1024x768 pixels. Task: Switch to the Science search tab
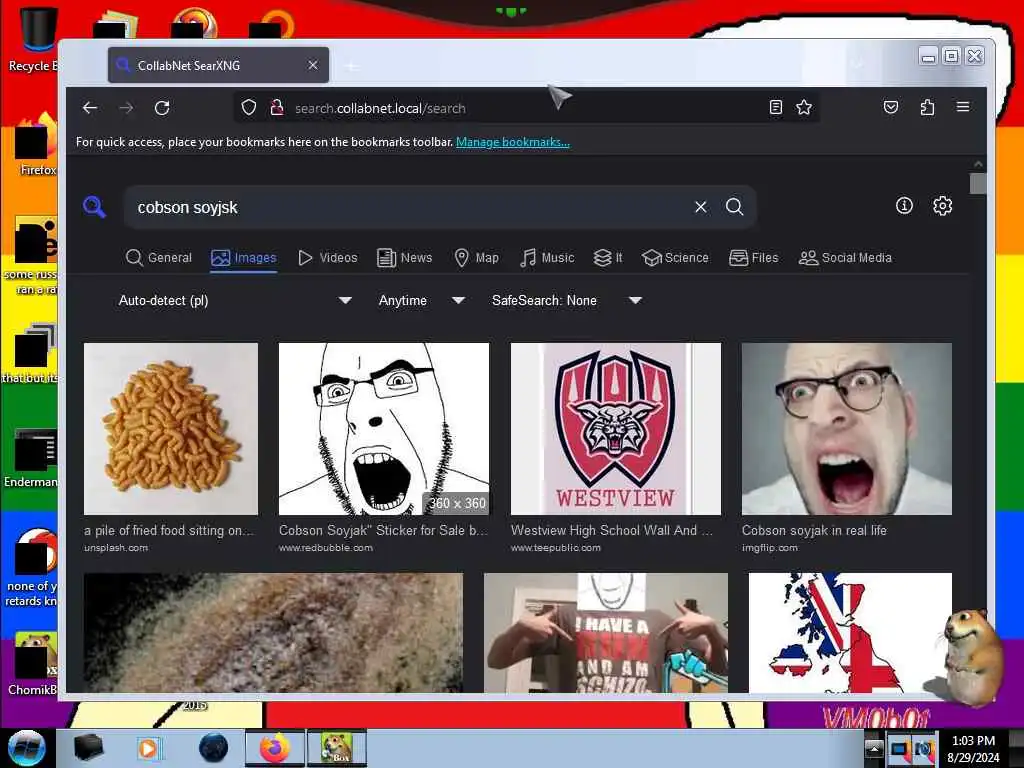coord(675,258)
